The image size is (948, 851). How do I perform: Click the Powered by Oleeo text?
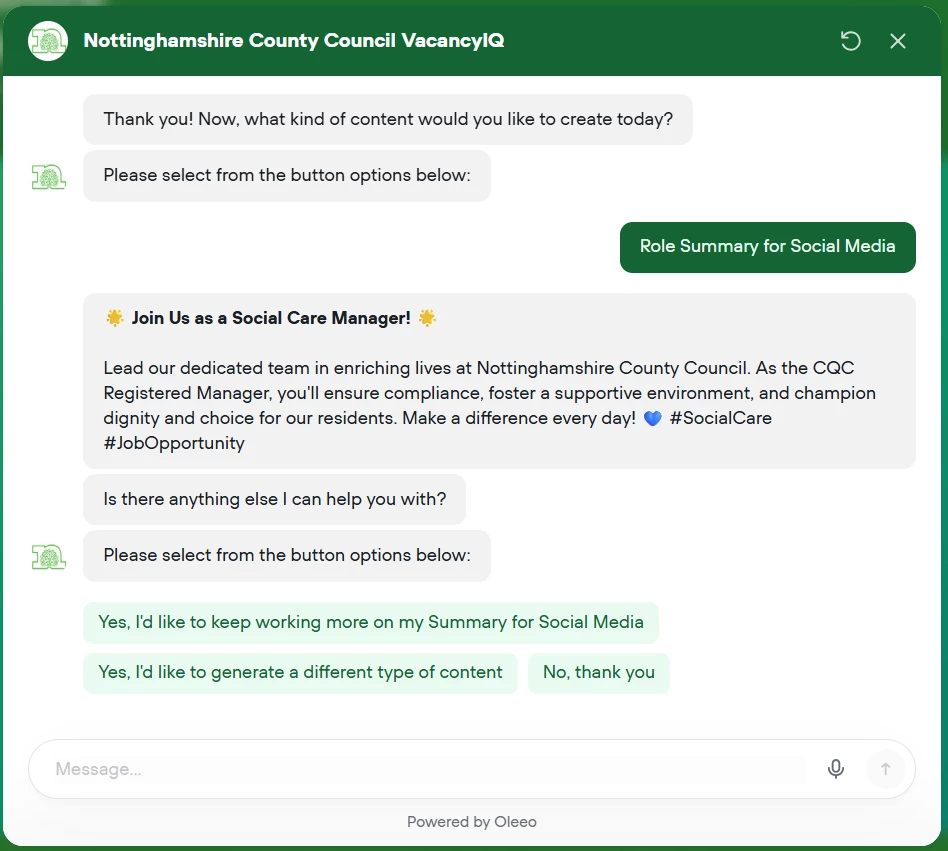[x=472, y=821]
